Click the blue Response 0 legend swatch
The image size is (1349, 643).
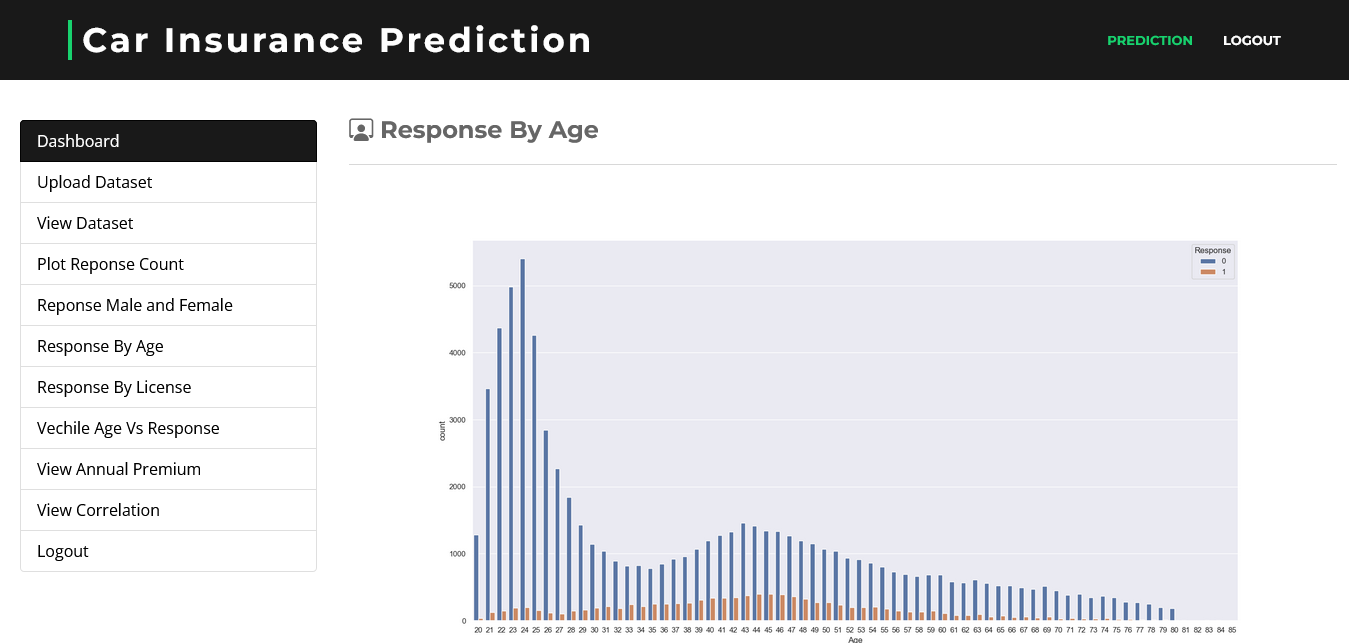(1208, 261)
